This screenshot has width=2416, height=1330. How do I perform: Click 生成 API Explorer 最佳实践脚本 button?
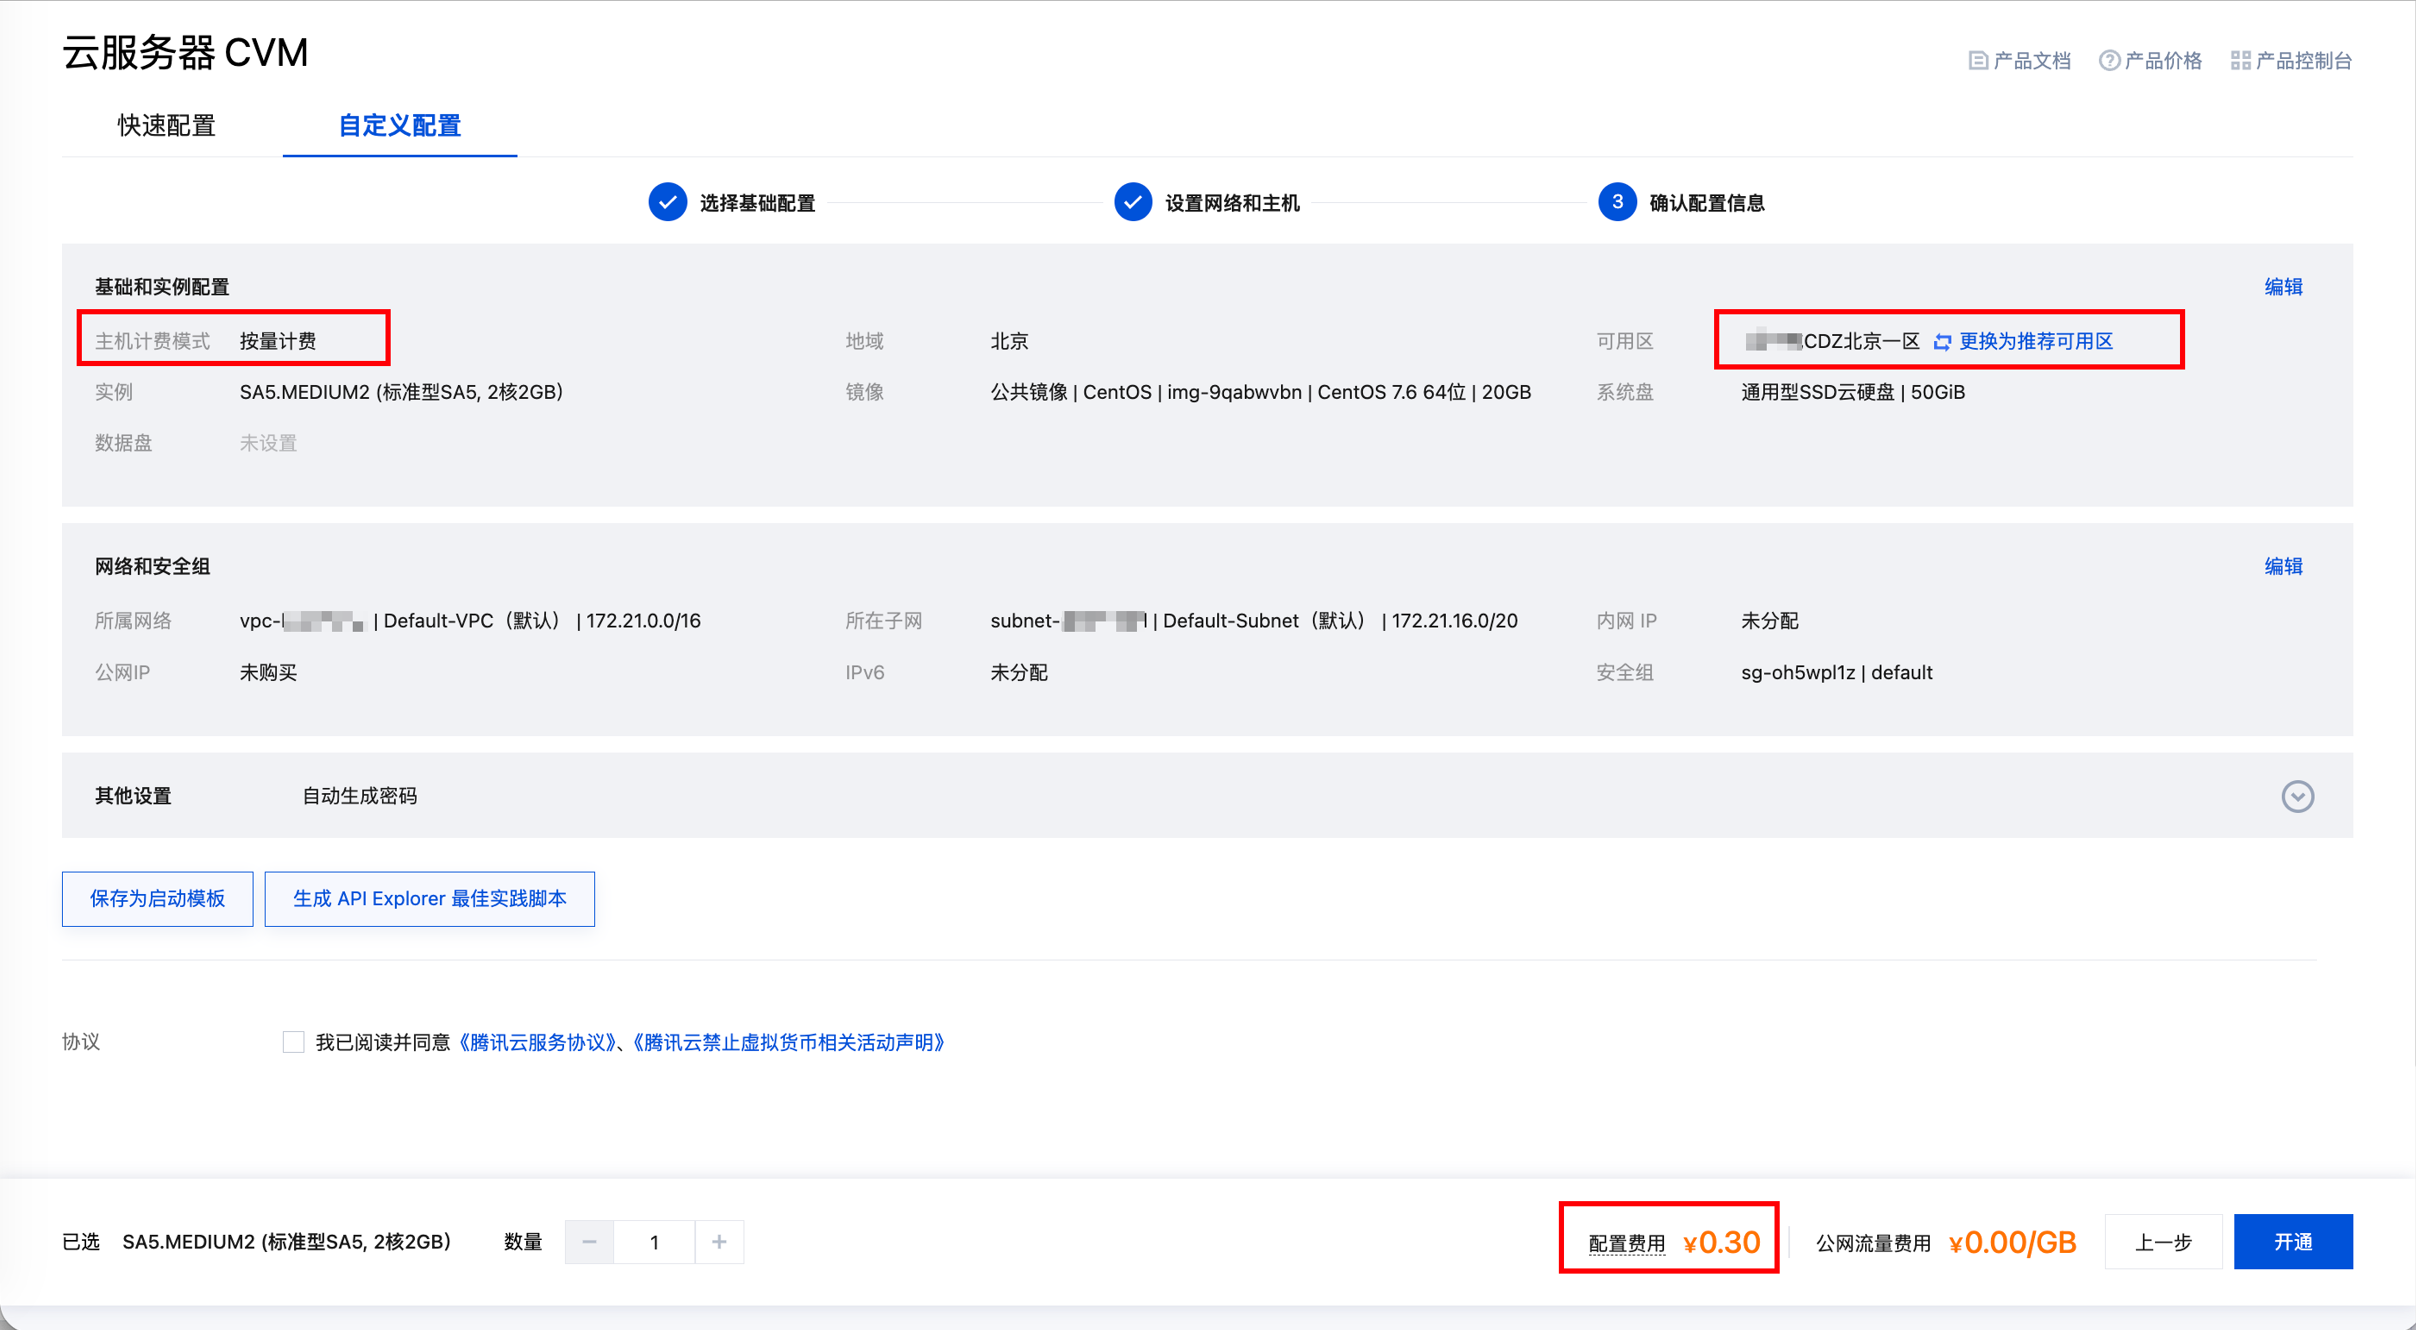429,898
